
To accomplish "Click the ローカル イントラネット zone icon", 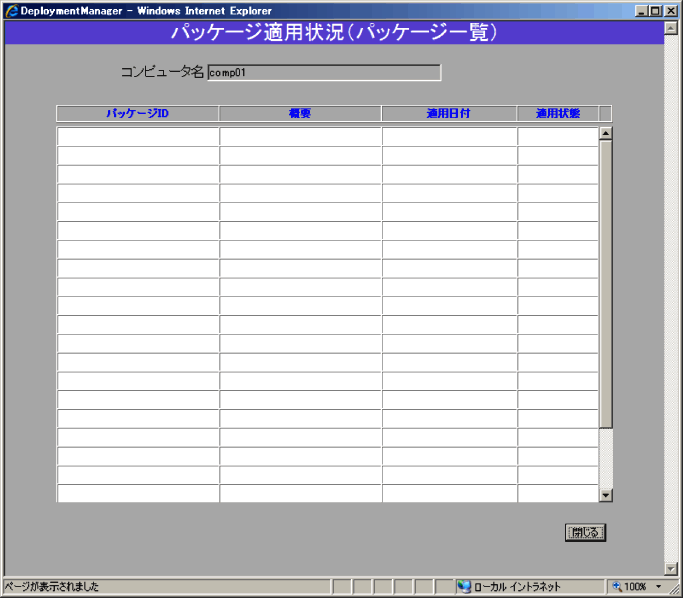I will click(464, 587).
